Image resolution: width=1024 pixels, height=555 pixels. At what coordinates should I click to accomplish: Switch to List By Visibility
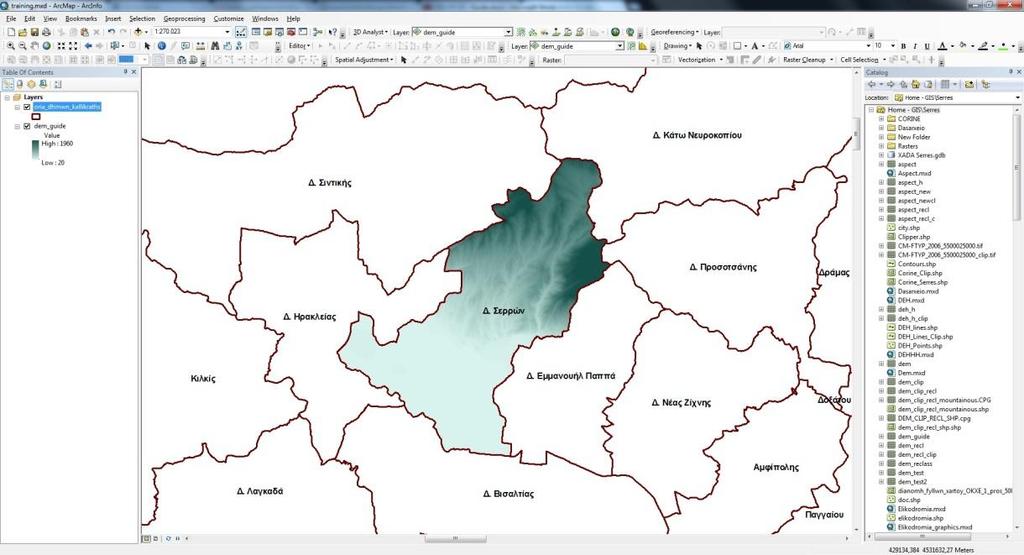[x=31, y=84]
